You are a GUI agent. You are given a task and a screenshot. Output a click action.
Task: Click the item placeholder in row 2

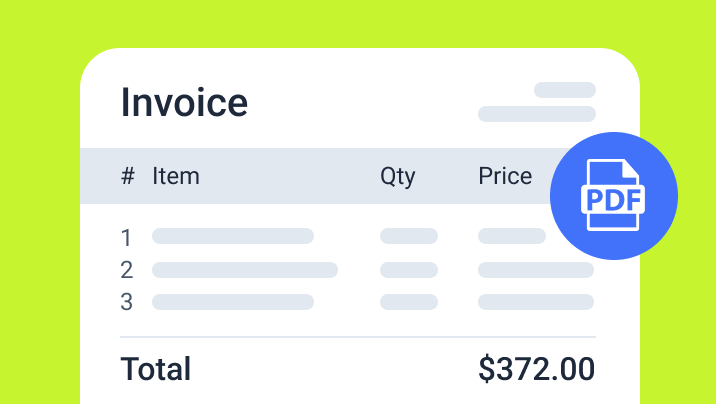tap(245, 270)
